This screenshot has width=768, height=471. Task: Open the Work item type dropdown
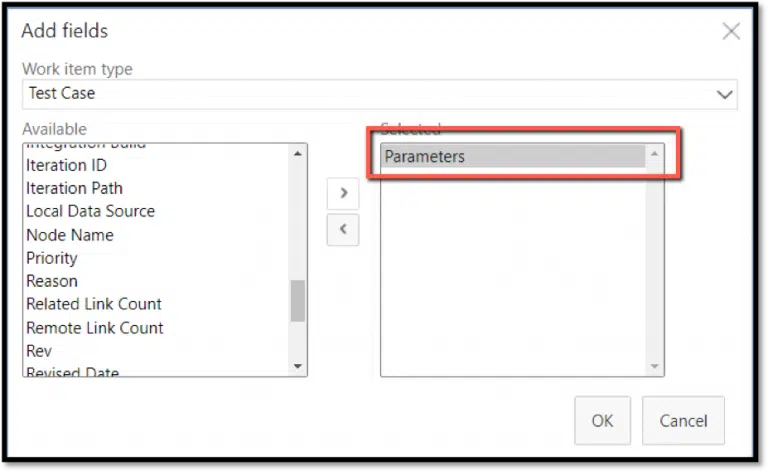tap(724, 94)
